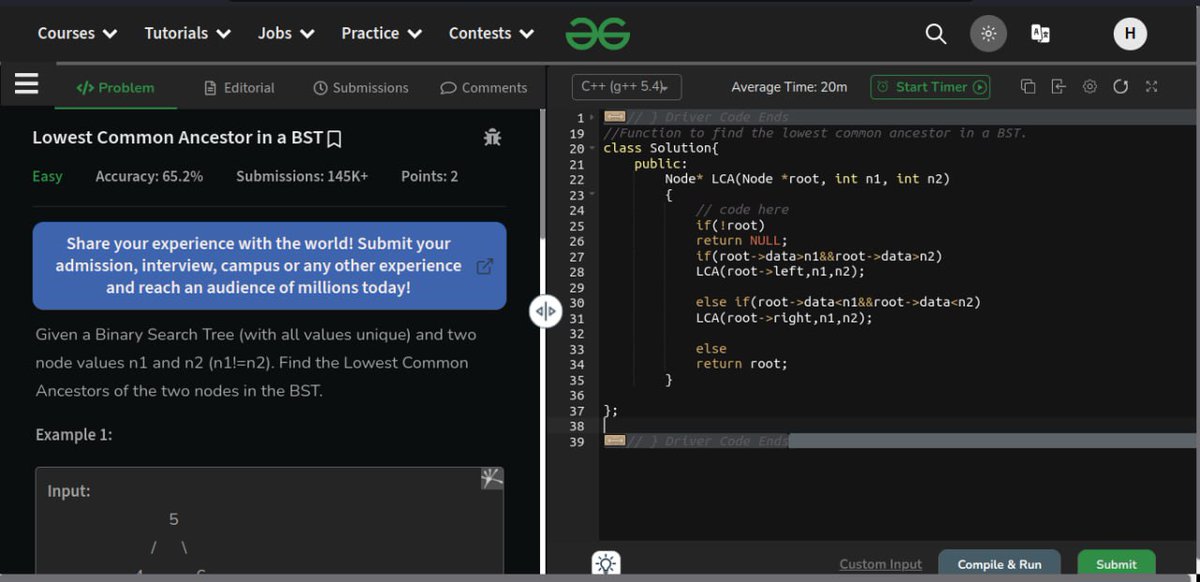The image size is (1200, 582).
Task: Toggle fullscreen editor mode
Action: (1151, 87)
